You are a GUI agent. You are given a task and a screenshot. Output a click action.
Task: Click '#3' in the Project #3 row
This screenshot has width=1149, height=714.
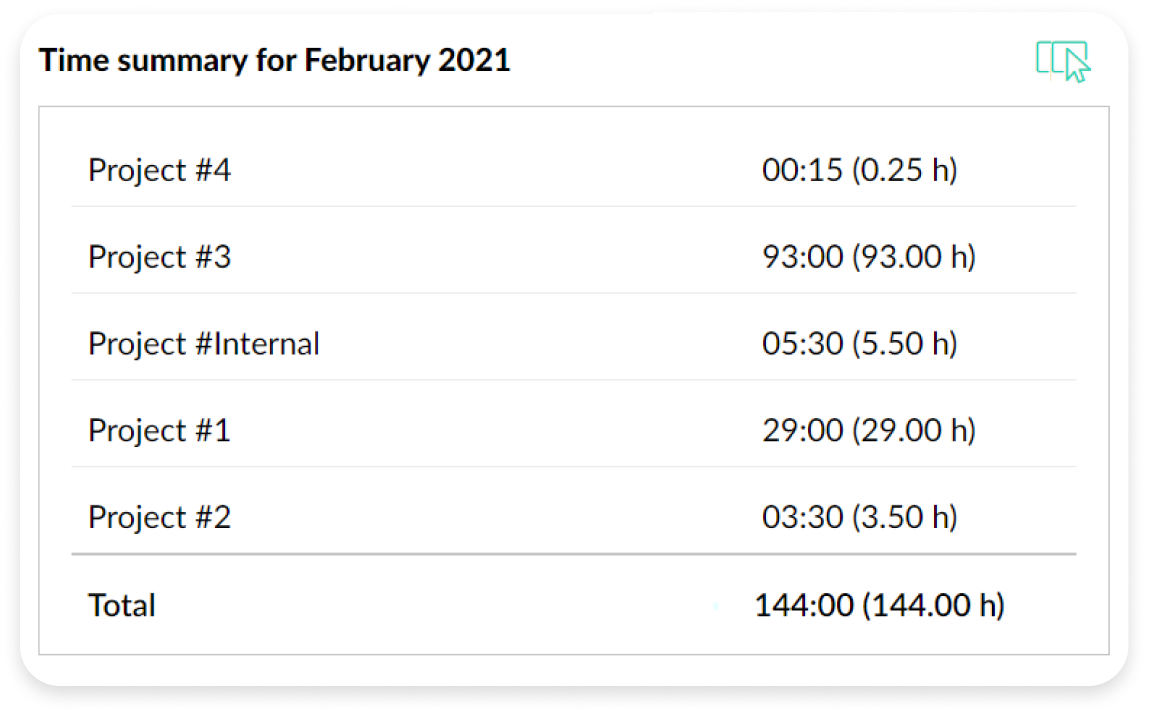tap(211, 257)
